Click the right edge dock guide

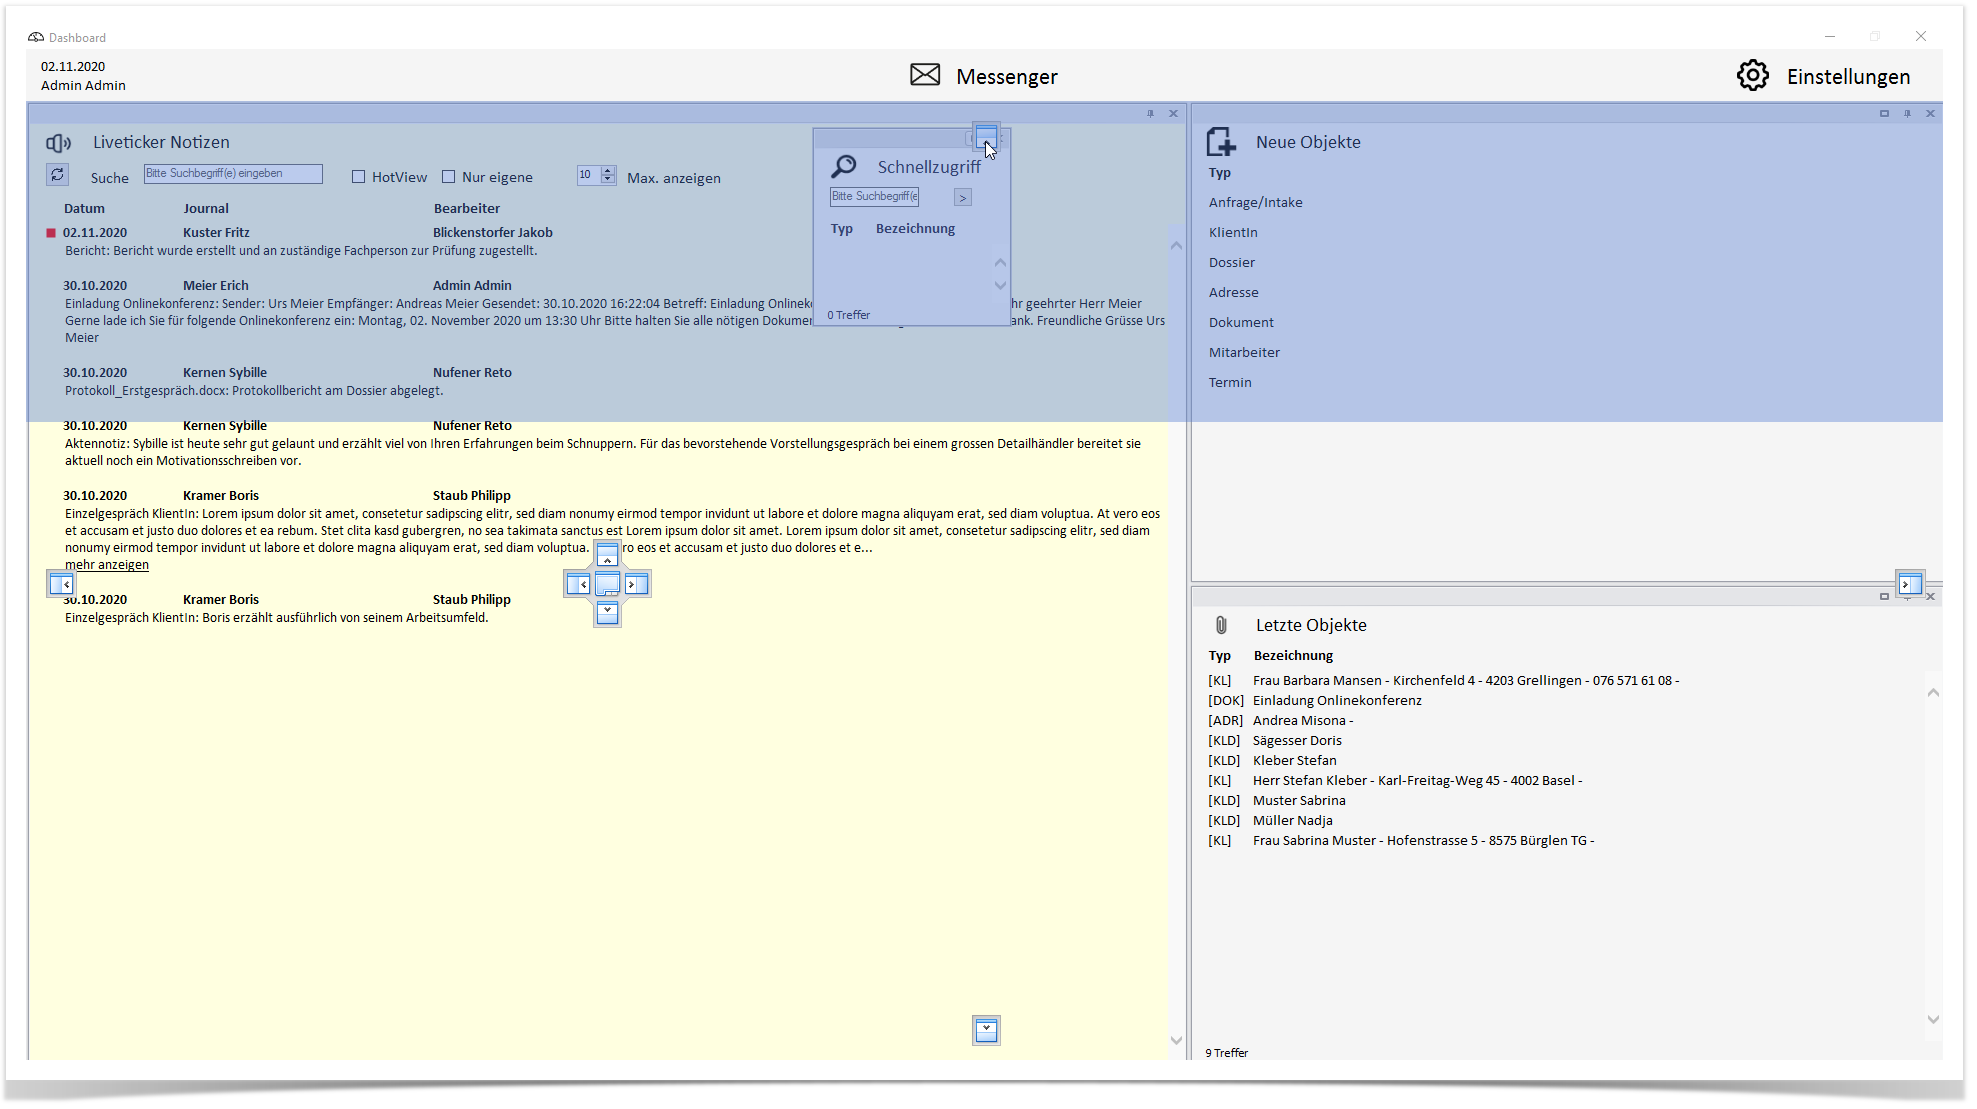1910,584
